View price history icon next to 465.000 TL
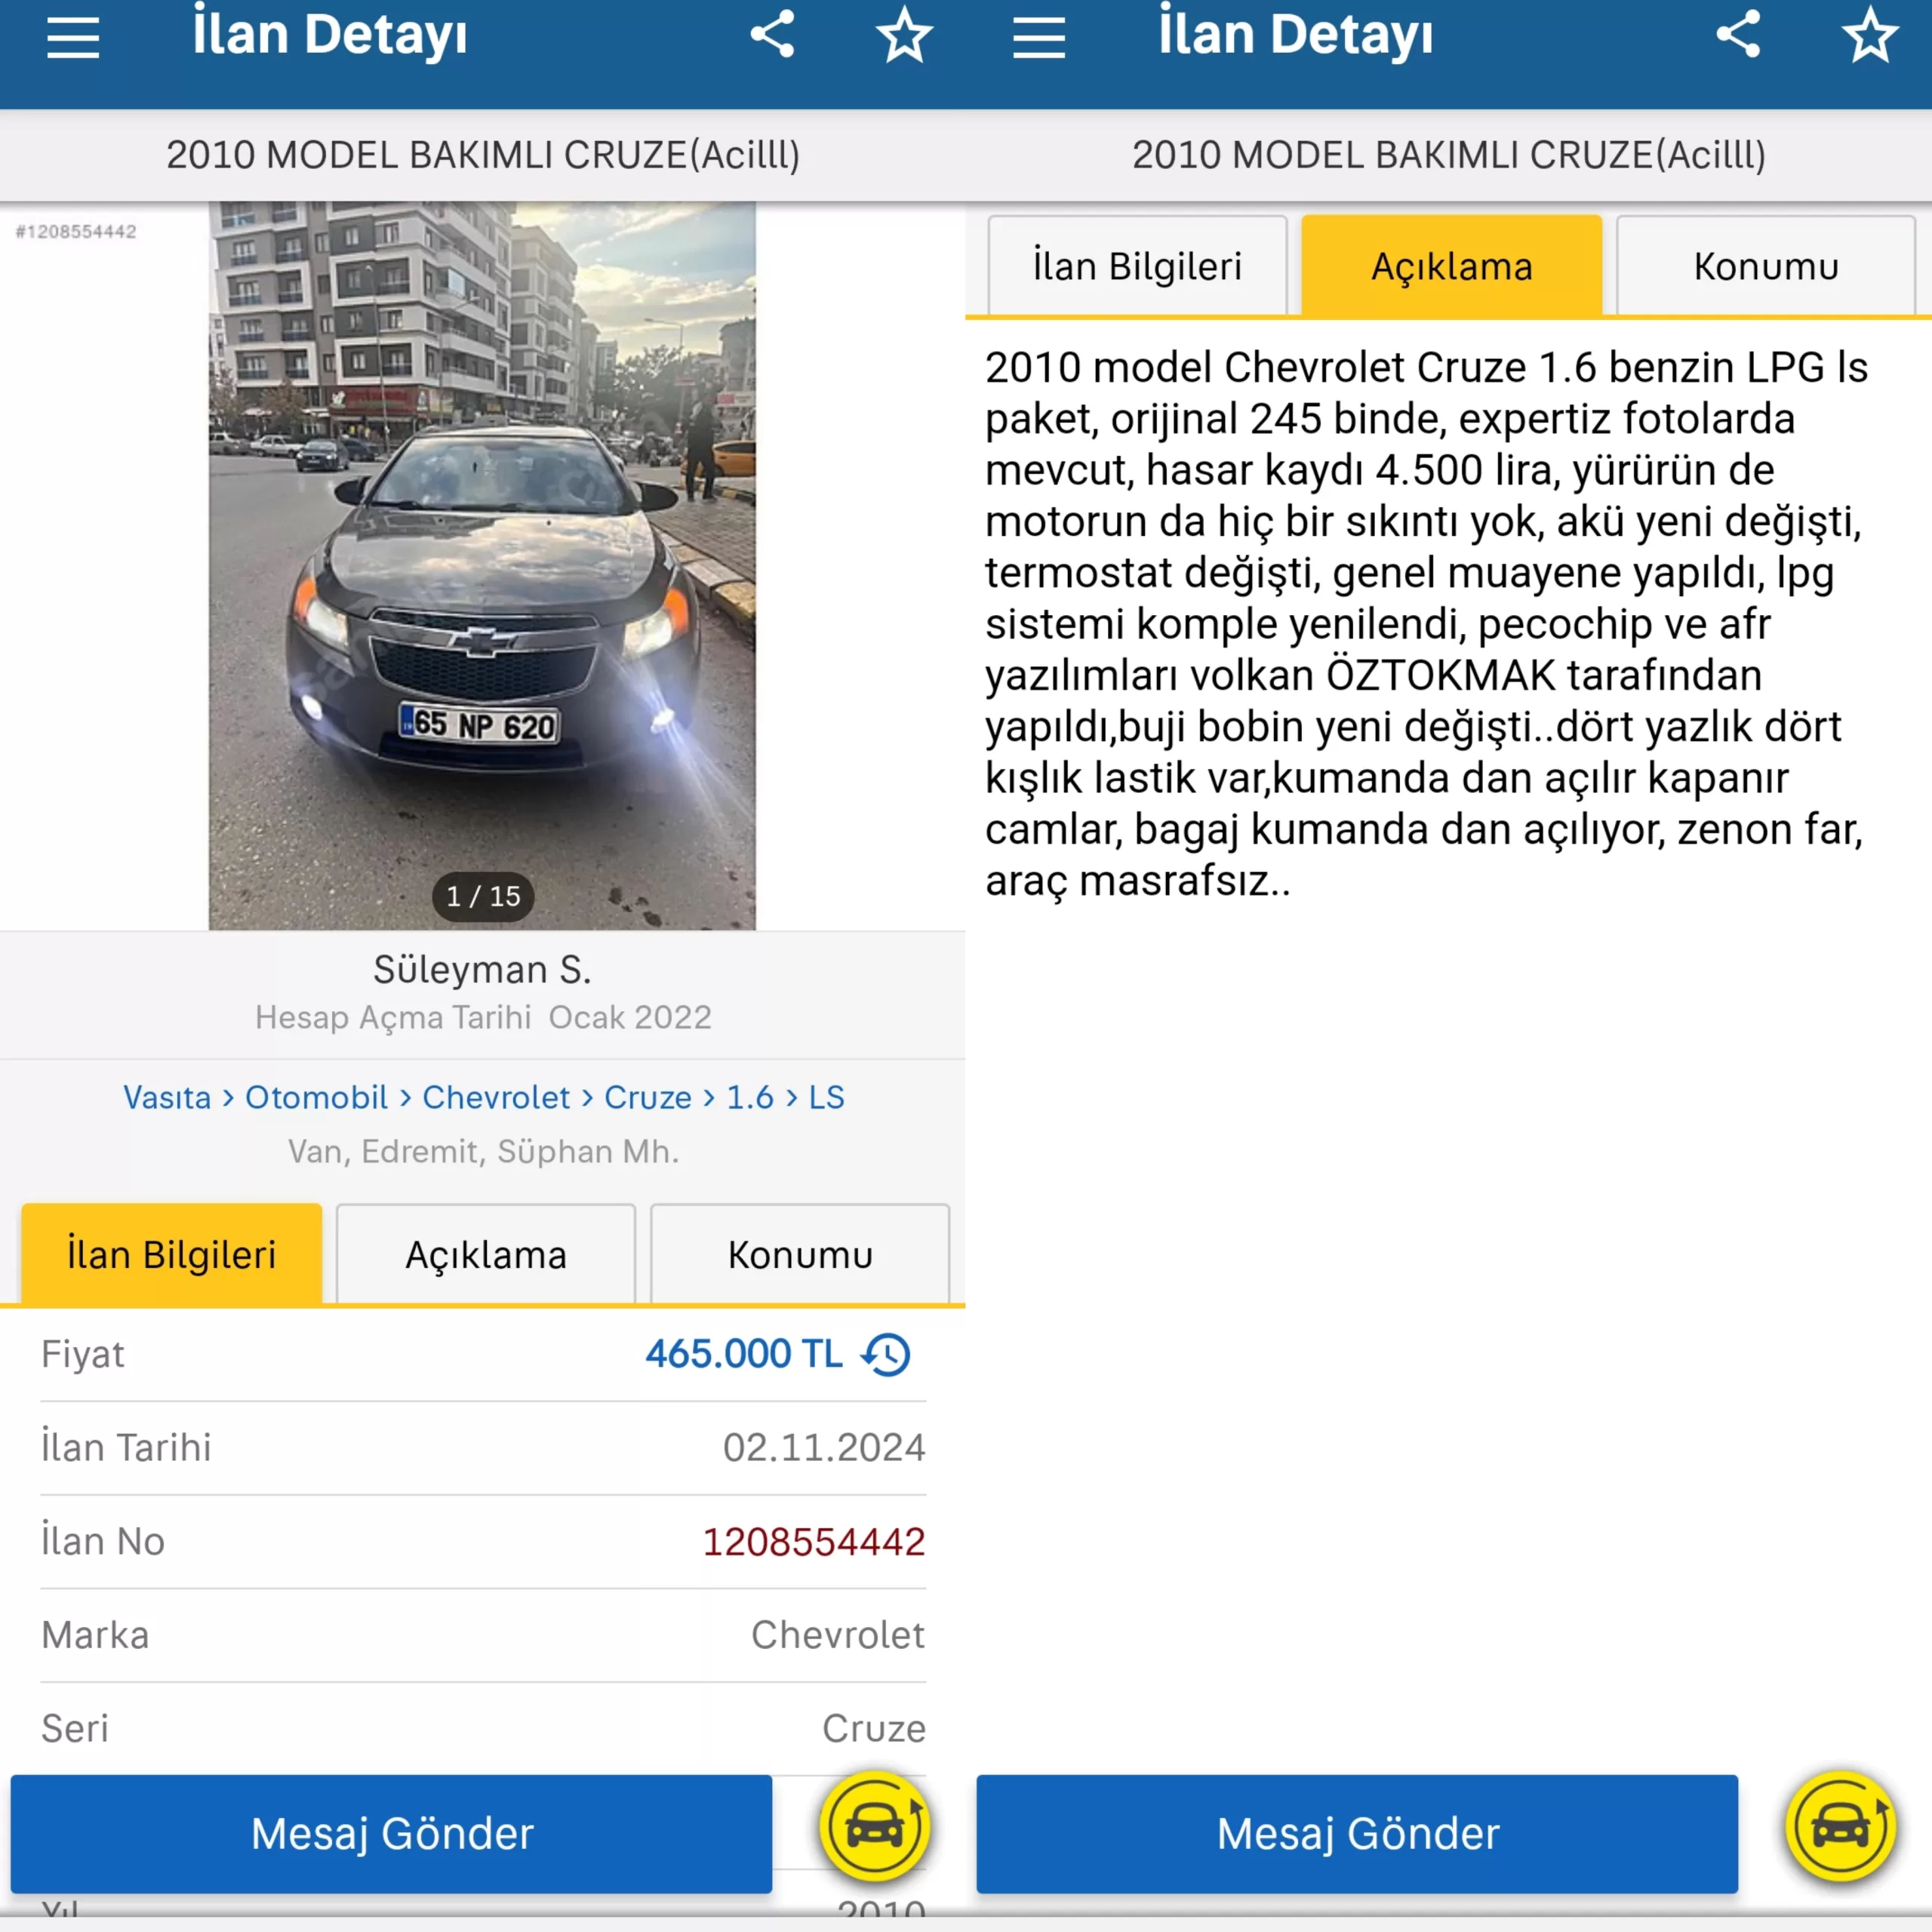The height and width of the screenshot is (1932, 1932). (x=886, y=1355)
